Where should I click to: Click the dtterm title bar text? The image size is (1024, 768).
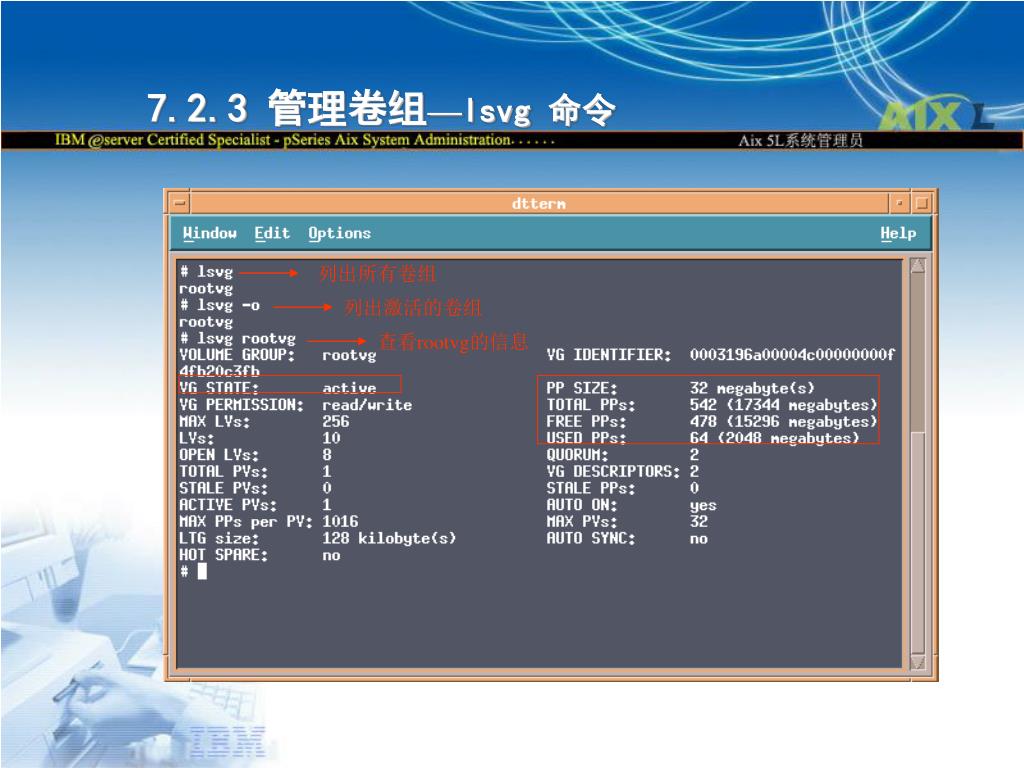(x=539, y=204)
